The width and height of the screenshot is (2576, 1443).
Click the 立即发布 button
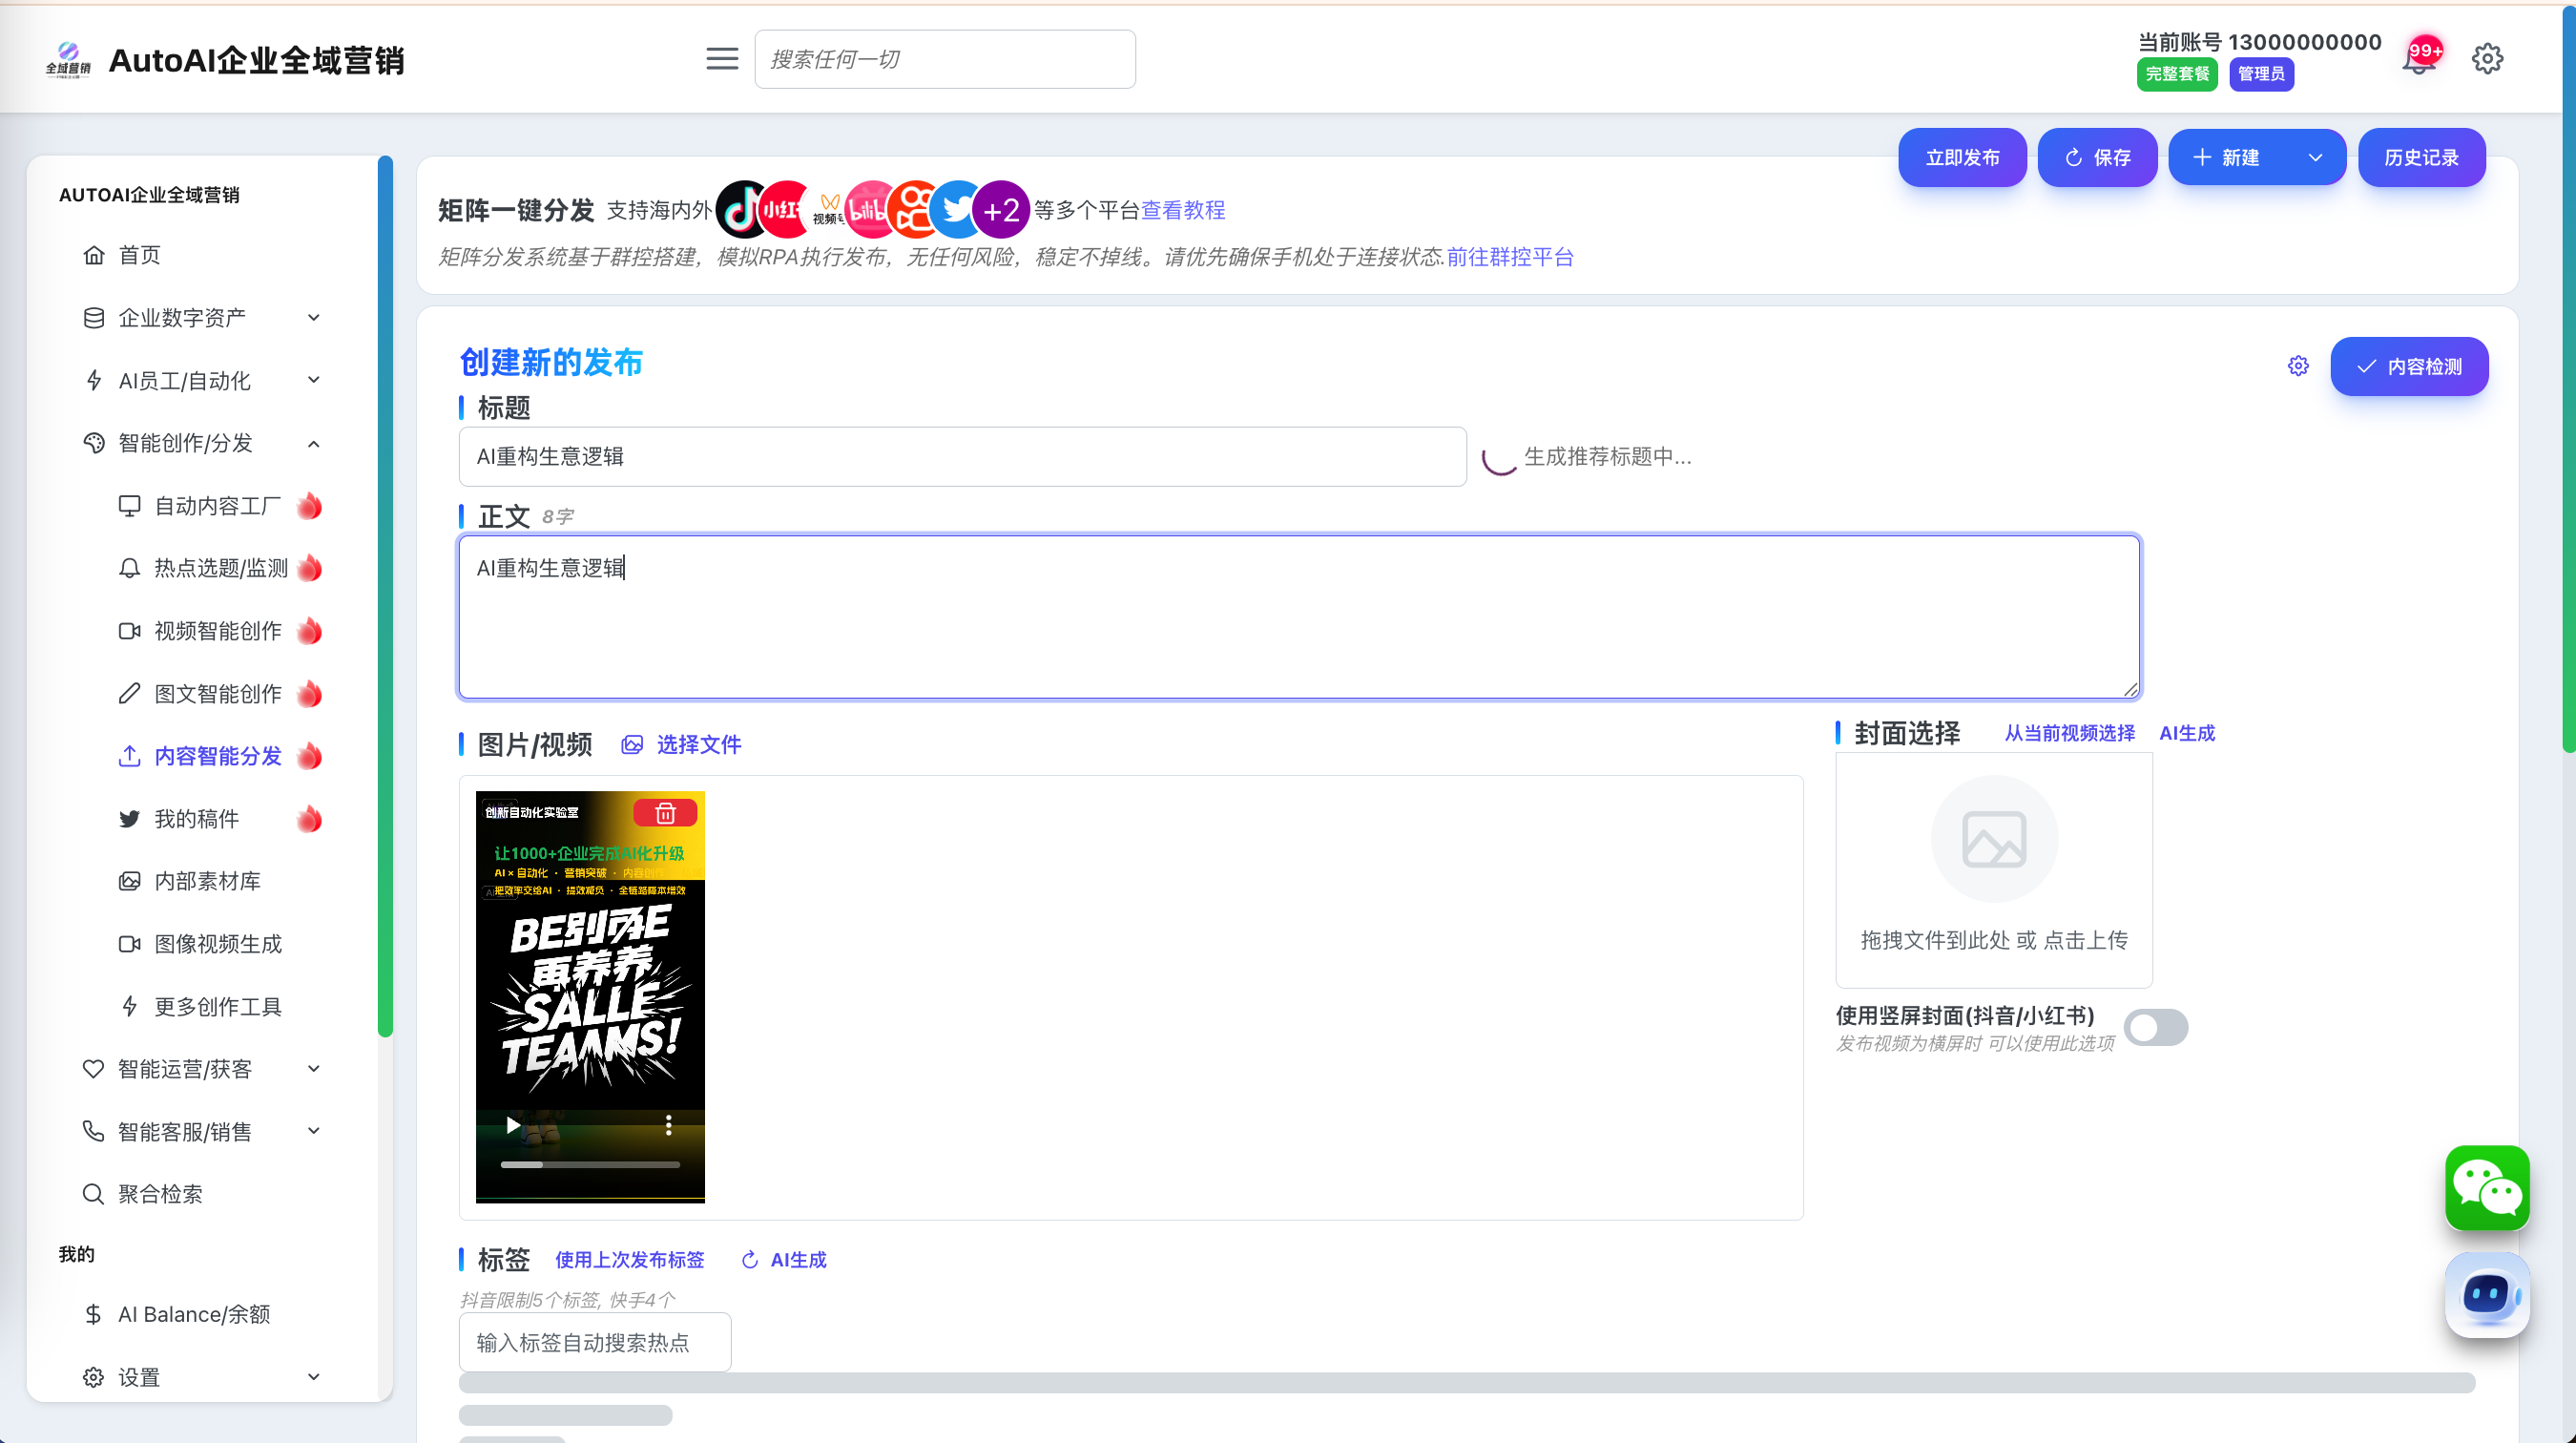[x=1961, y=158]
